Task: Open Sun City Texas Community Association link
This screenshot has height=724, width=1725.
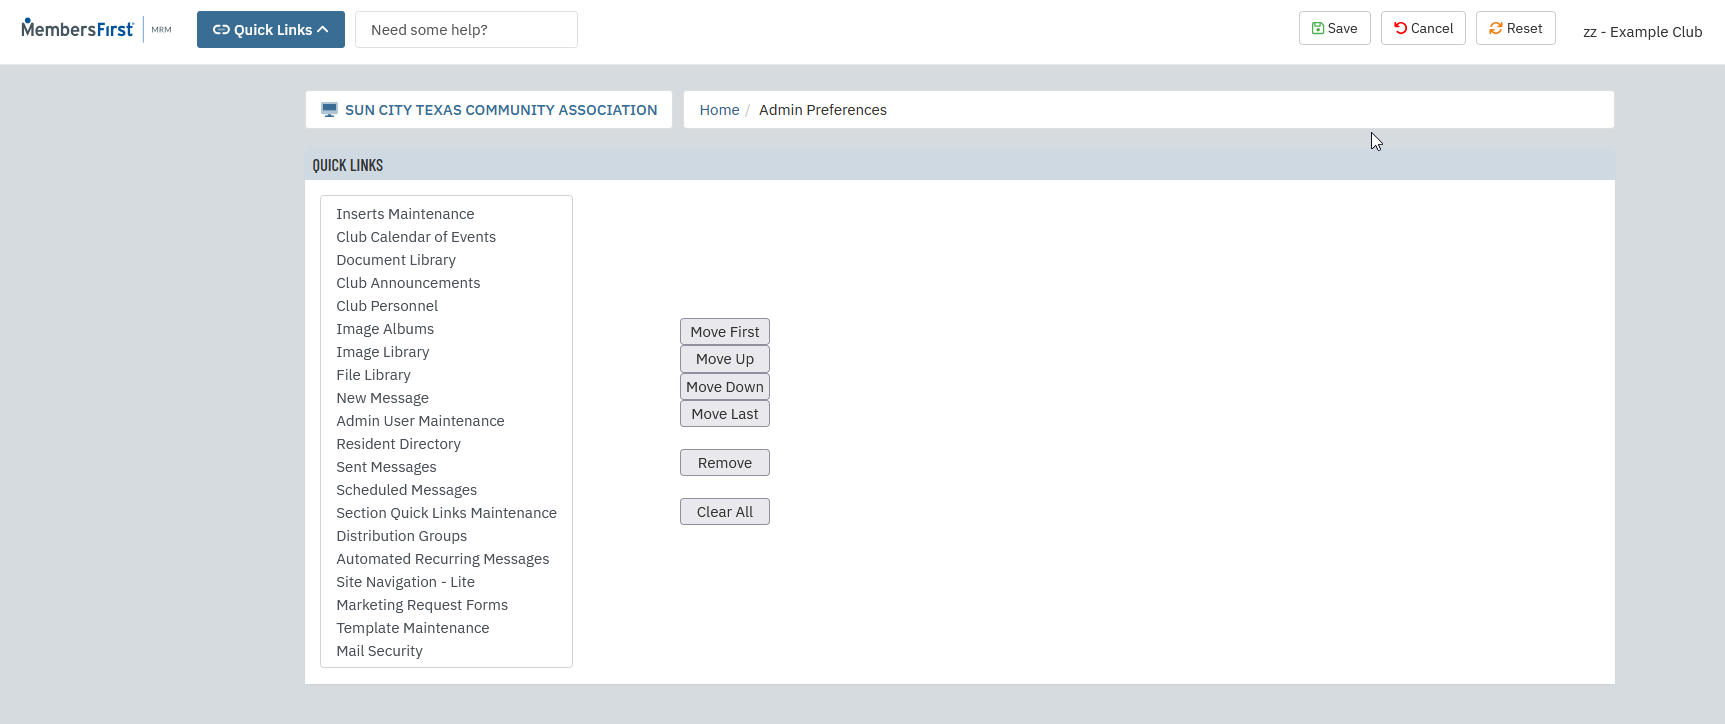Action: point(501,110)
